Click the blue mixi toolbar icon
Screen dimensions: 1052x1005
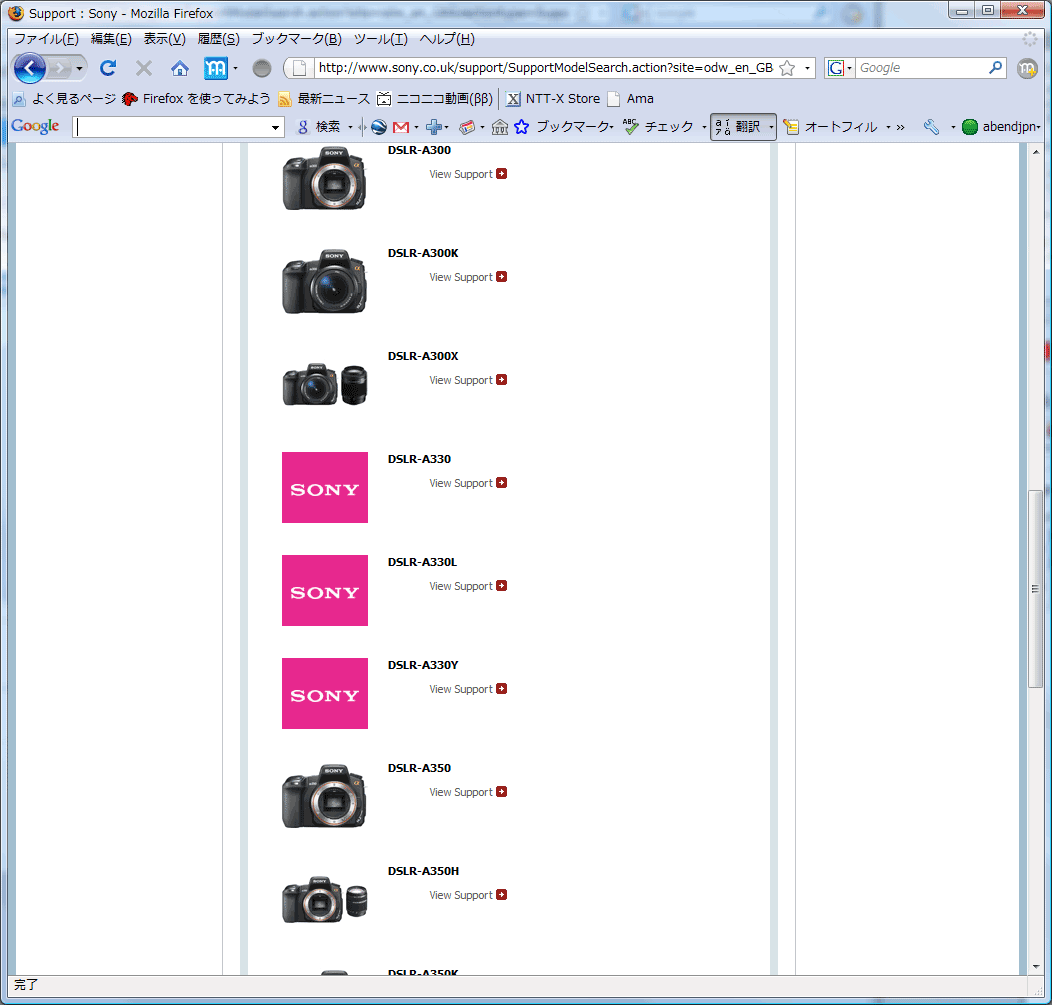215,68
